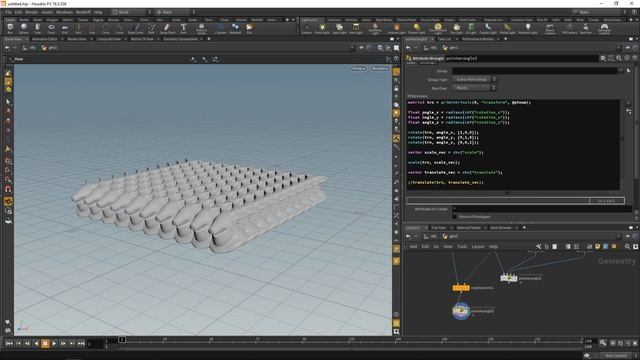Add a Volume Light from shelf

(x=396, y=28)
